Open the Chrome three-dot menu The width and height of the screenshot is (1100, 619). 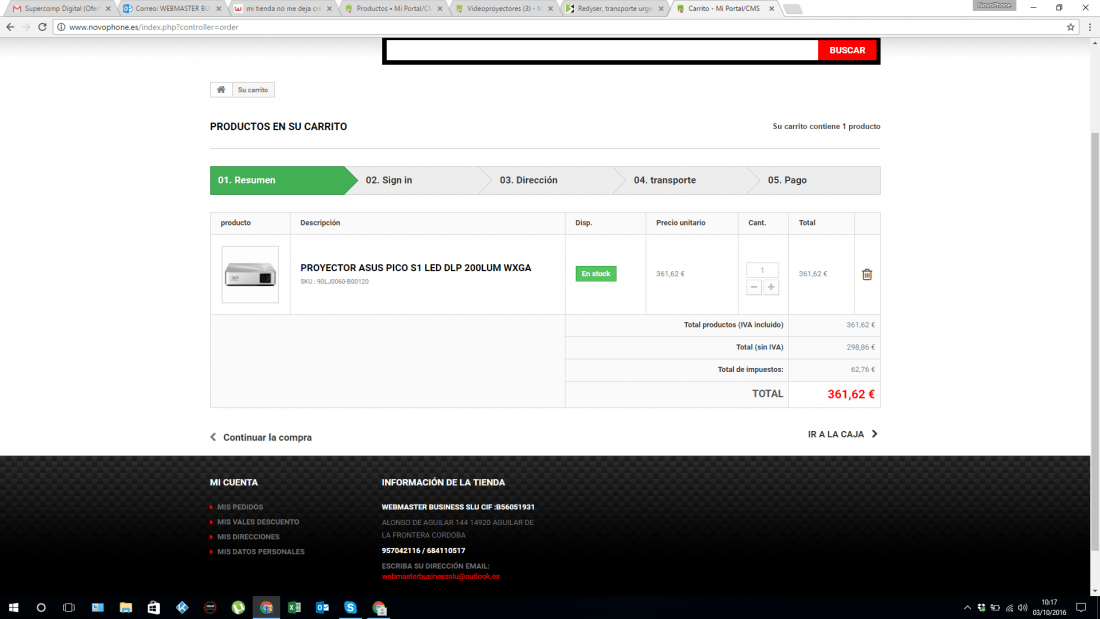coord(1089,27)
